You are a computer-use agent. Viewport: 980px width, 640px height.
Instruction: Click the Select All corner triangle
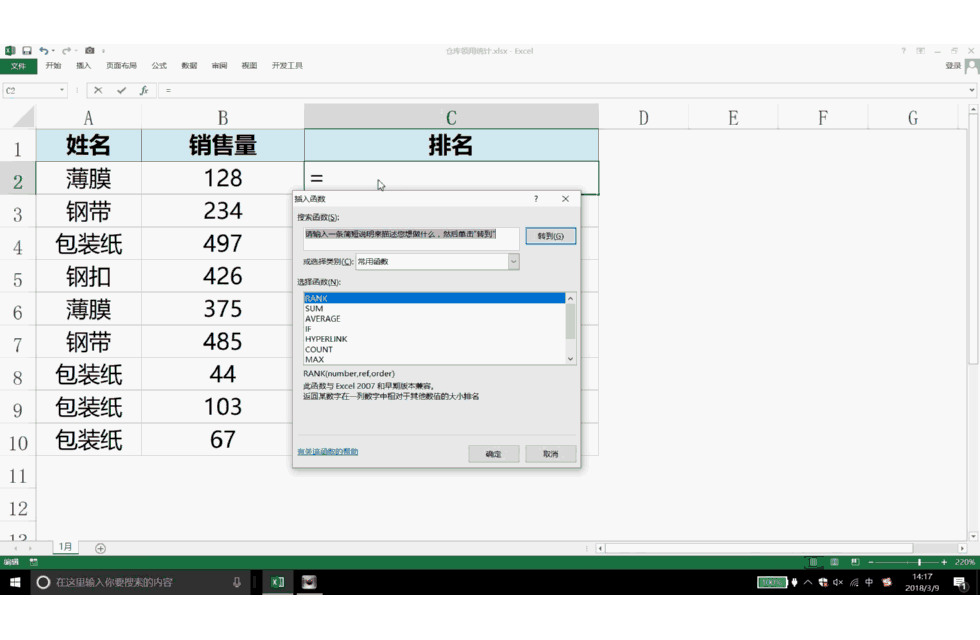23,117
